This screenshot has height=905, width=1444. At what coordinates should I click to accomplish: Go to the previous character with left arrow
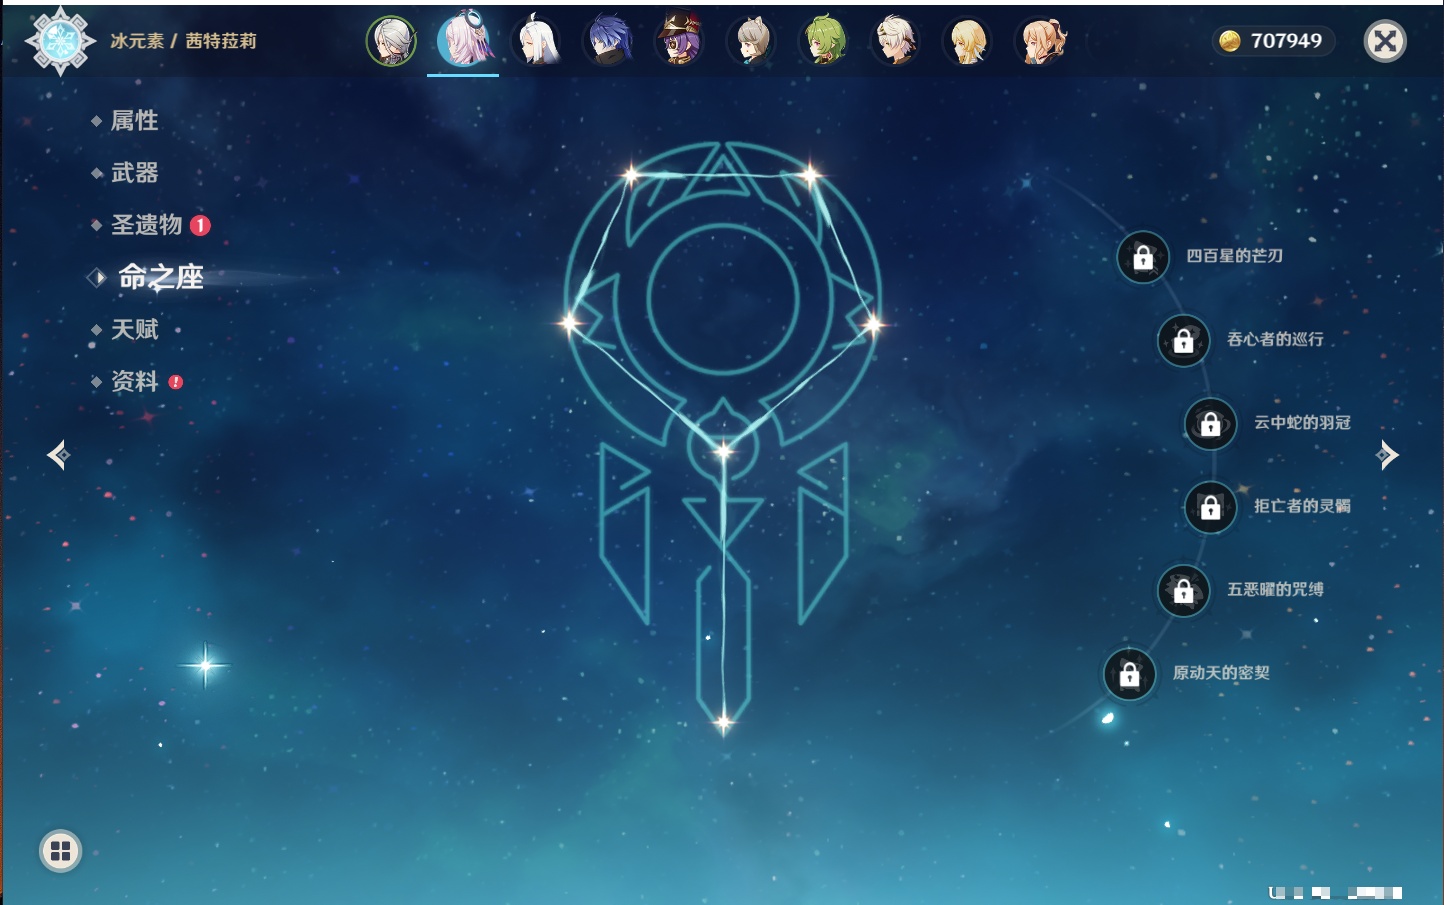(58, 455)
